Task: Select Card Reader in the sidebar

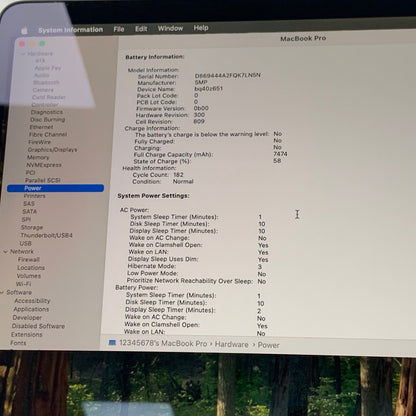Action: pos(49,97)
